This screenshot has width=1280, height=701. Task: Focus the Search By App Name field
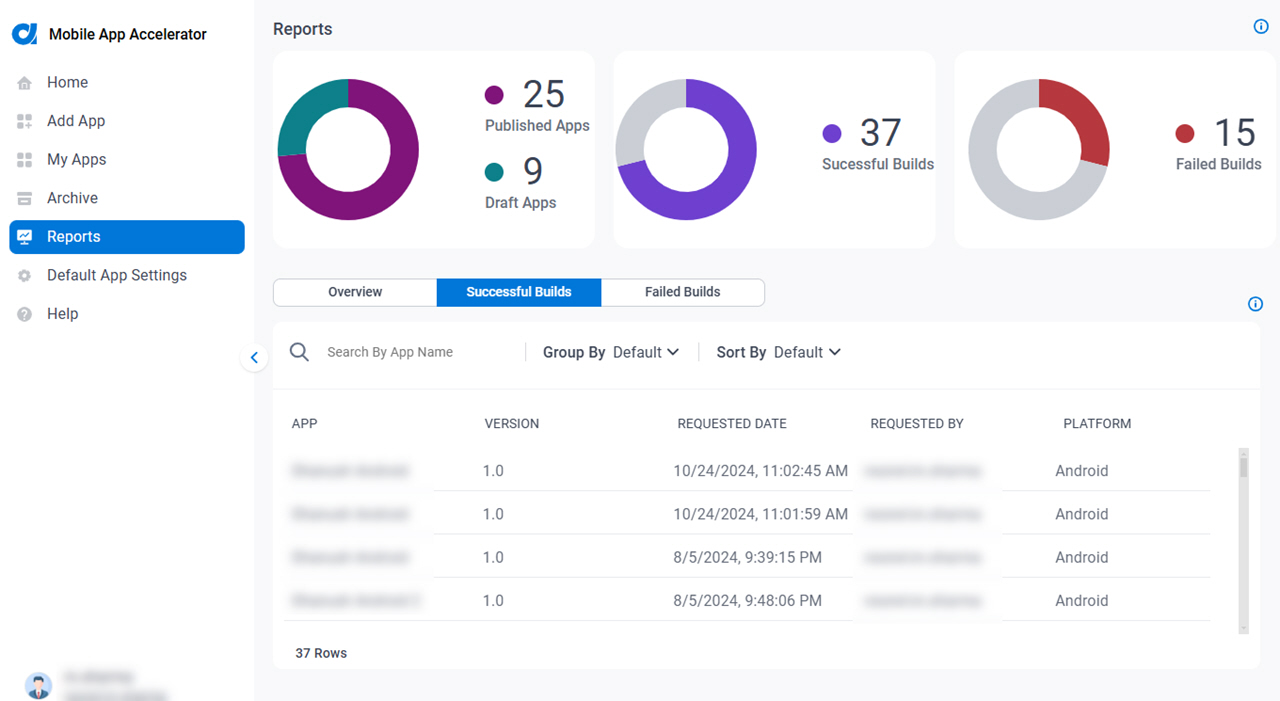pos(420,352)
